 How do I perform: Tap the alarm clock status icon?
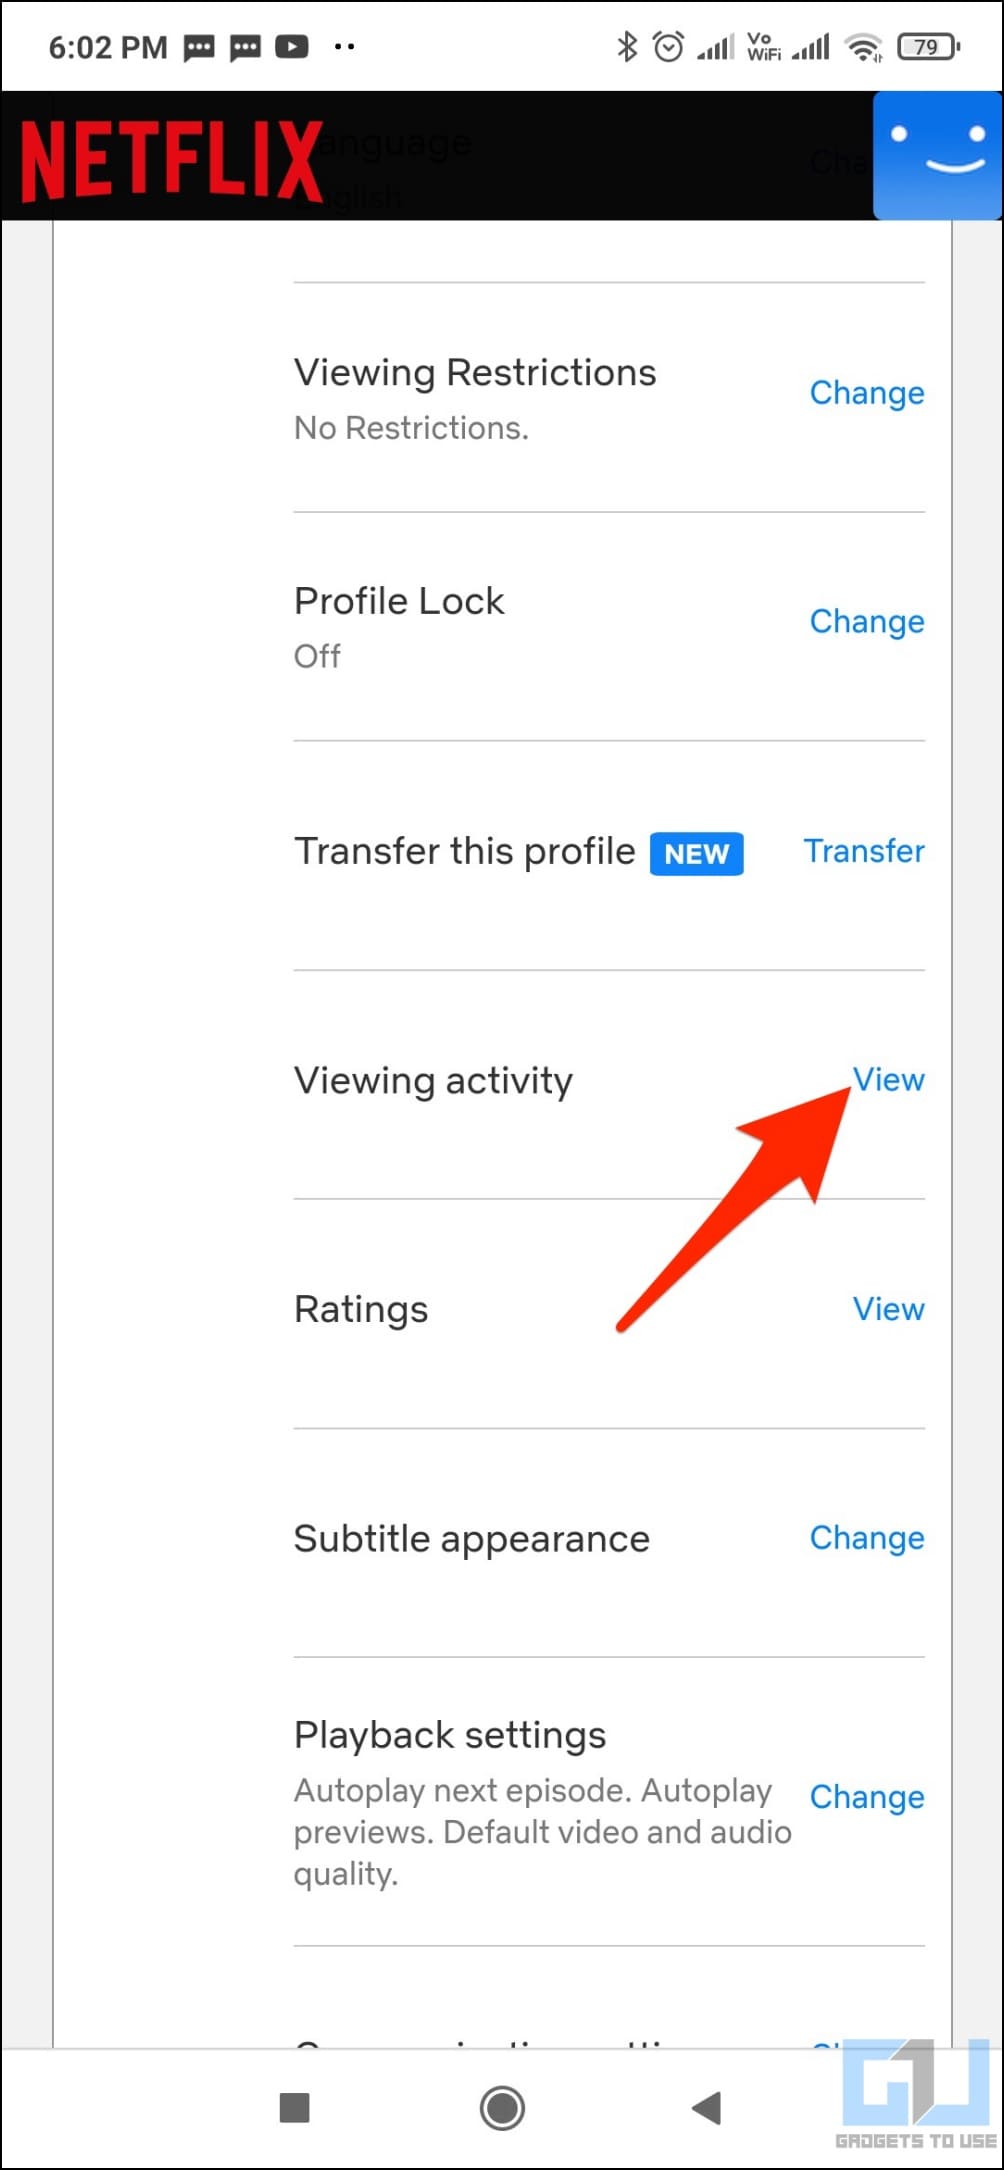tap(668, 47)
